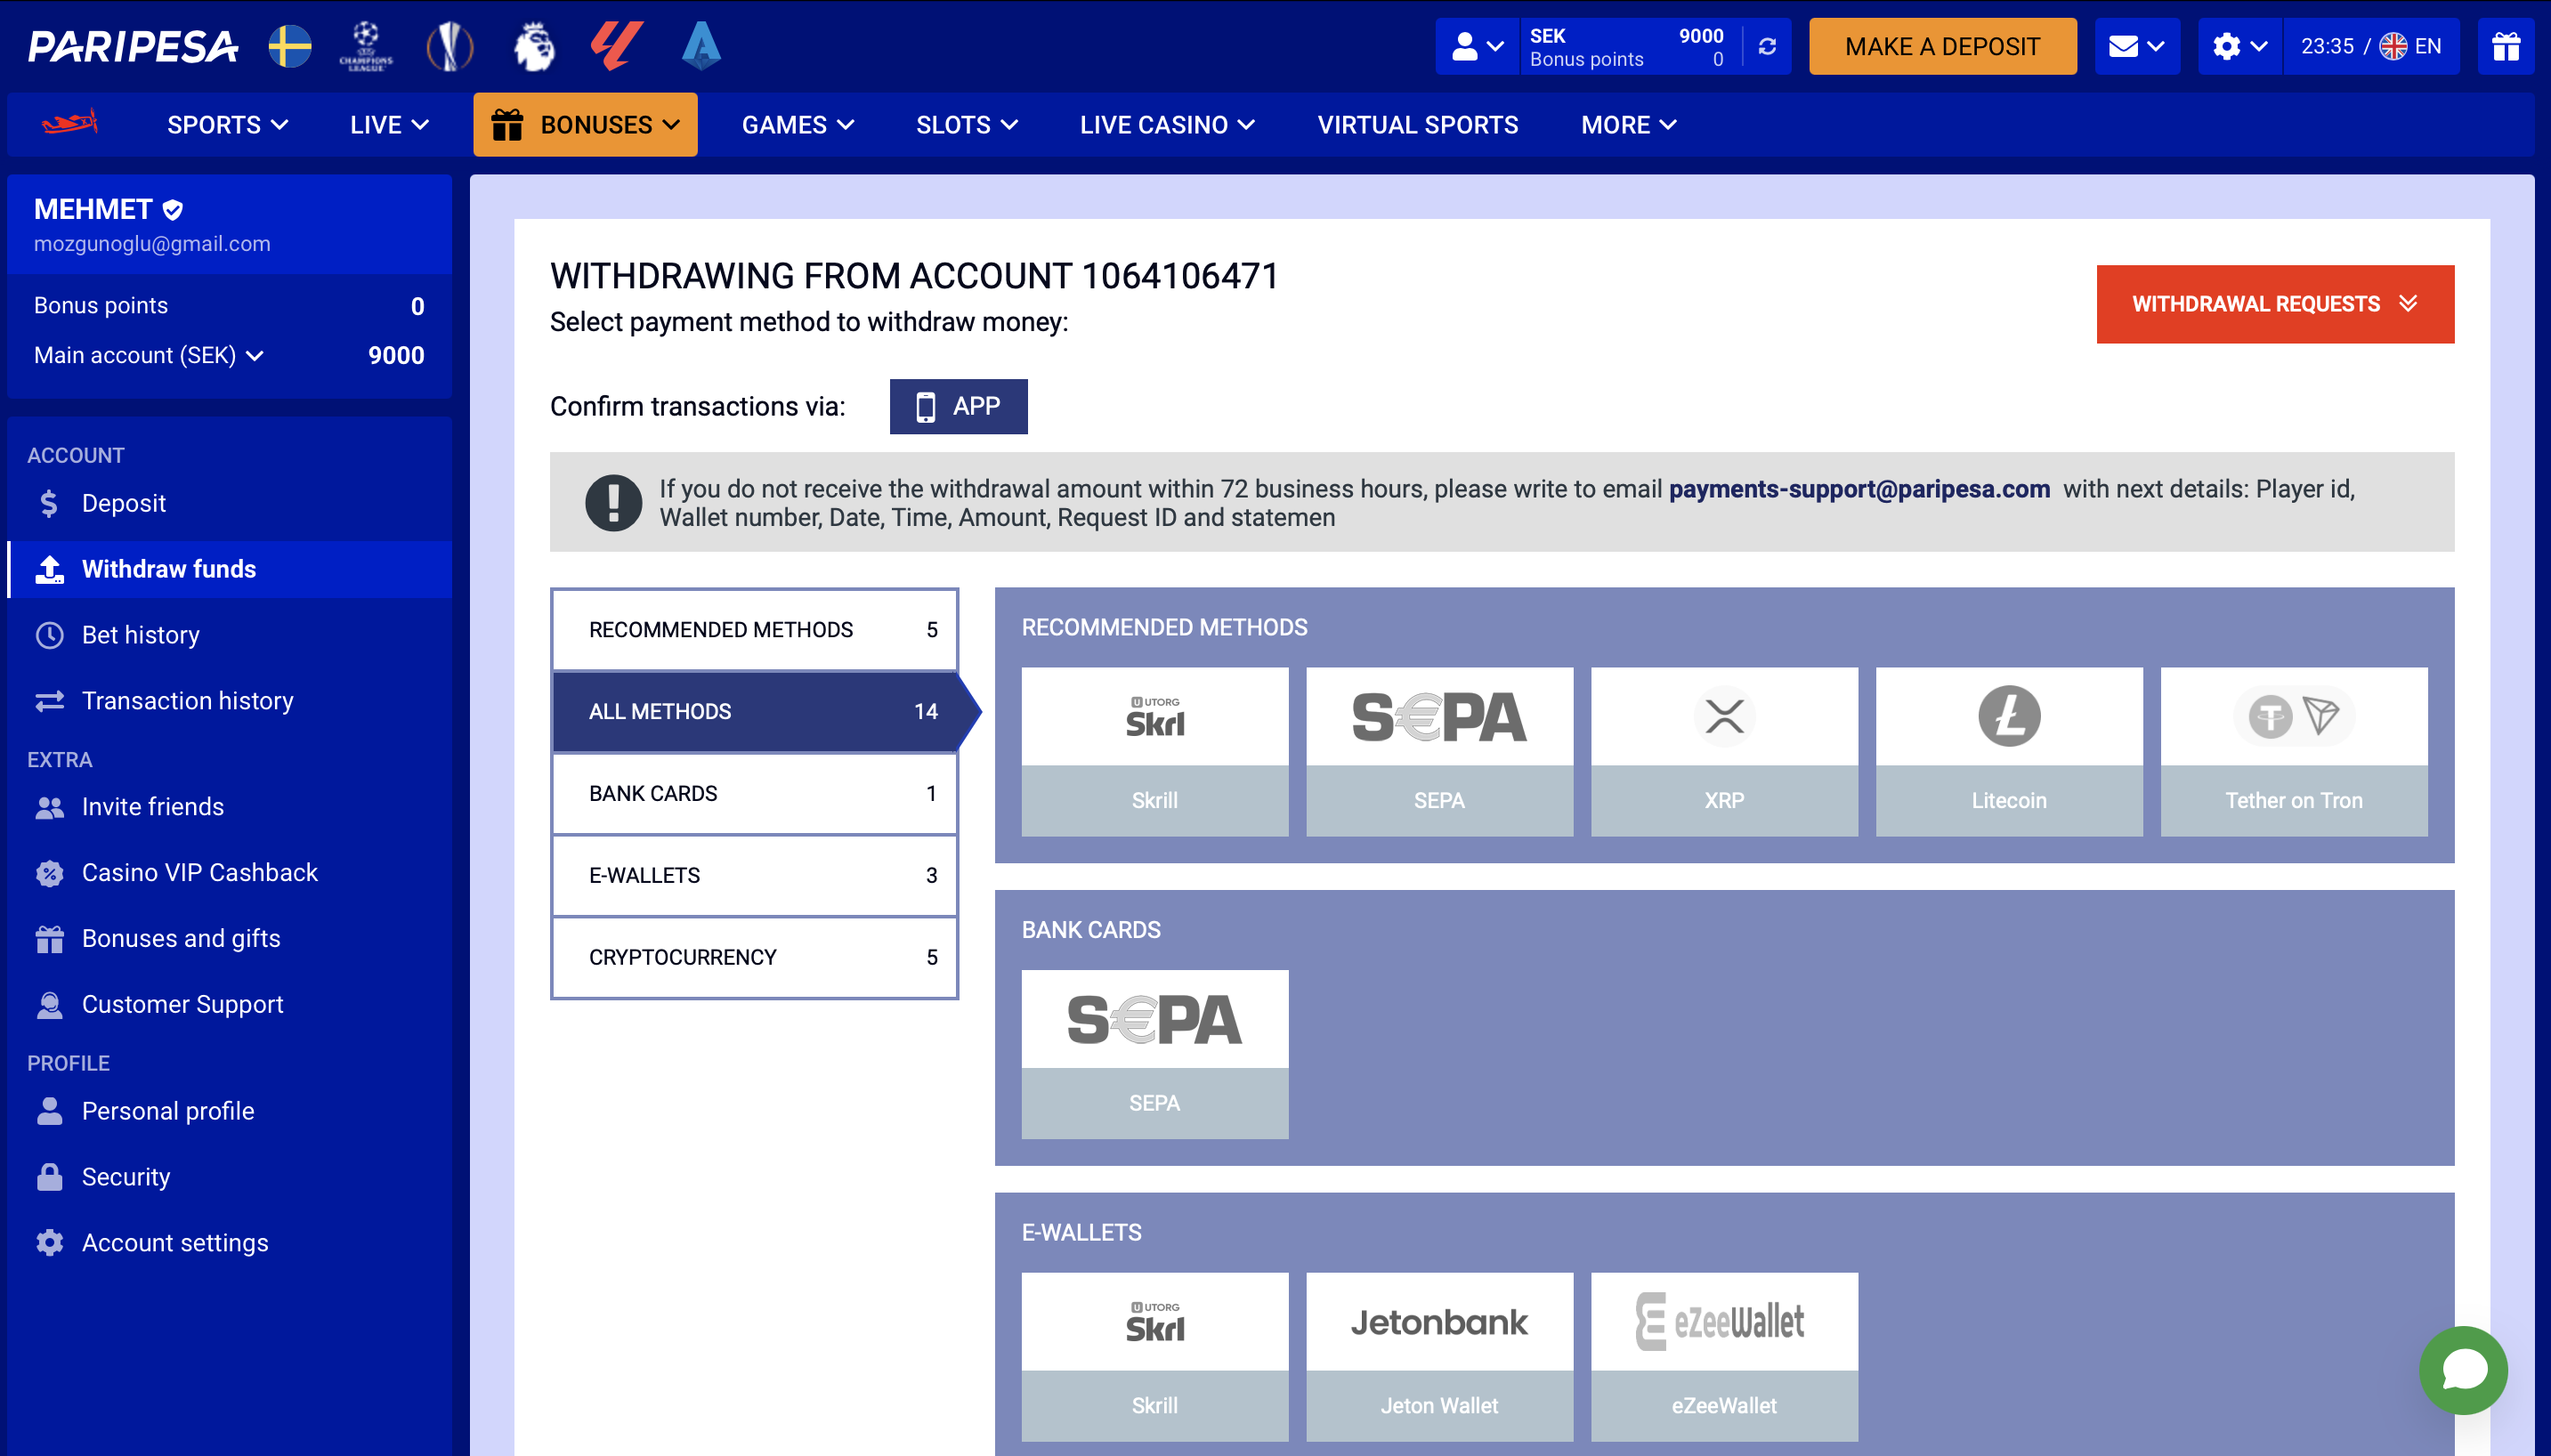Expand the More menu
The height and width of the screenshot is (1456, 2551).
(x=1629, y=125)
